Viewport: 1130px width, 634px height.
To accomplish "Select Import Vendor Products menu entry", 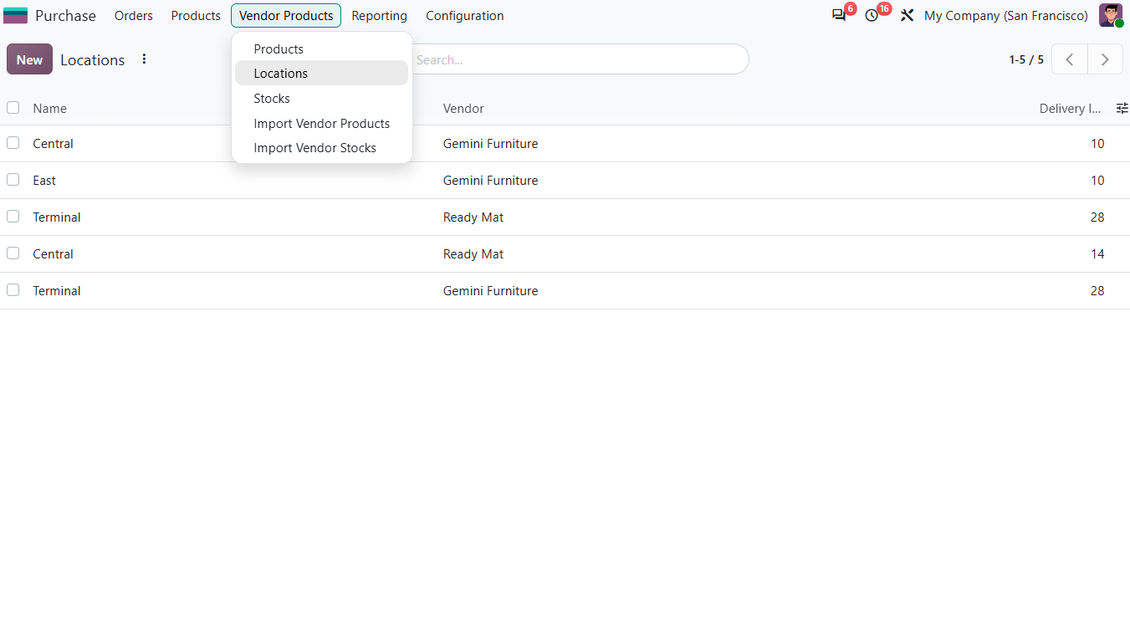I will pyautogui.click(x=321, y=123).
